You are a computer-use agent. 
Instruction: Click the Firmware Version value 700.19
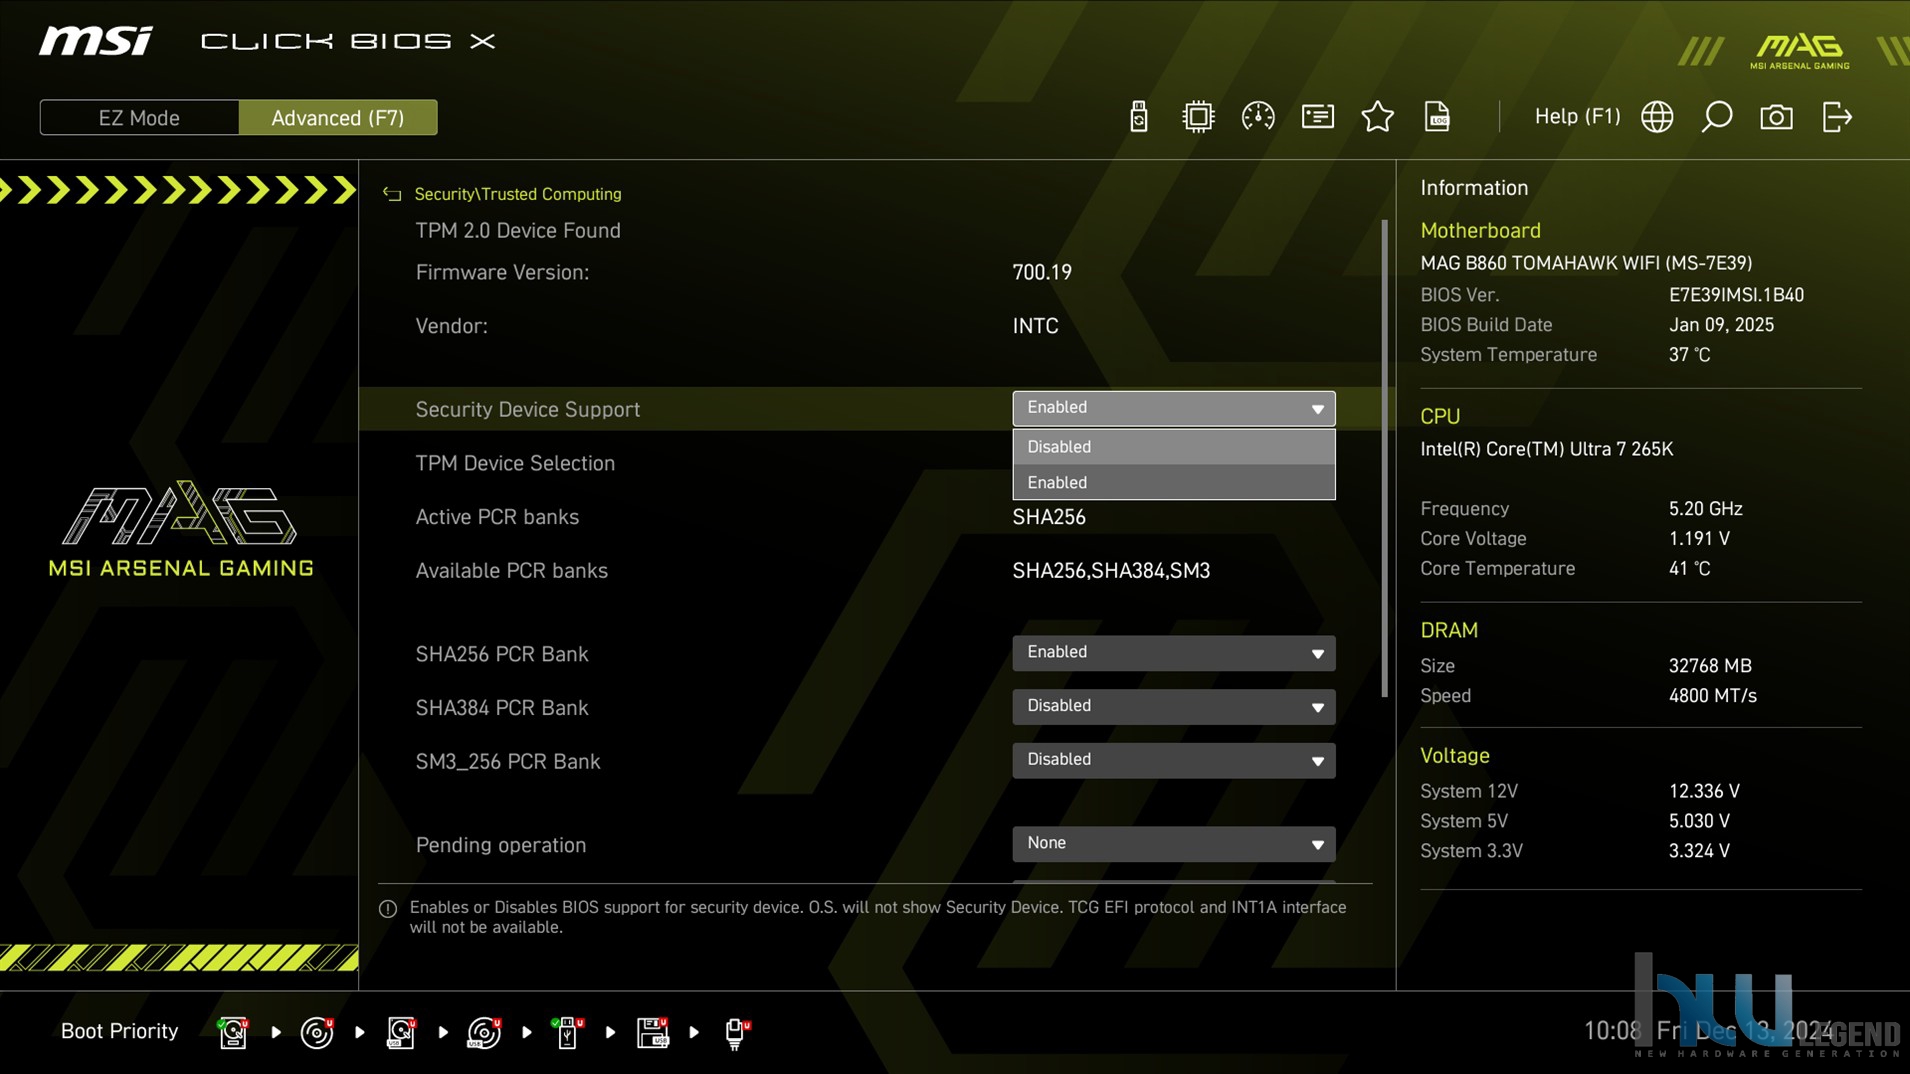click(x=1042, y=272)
